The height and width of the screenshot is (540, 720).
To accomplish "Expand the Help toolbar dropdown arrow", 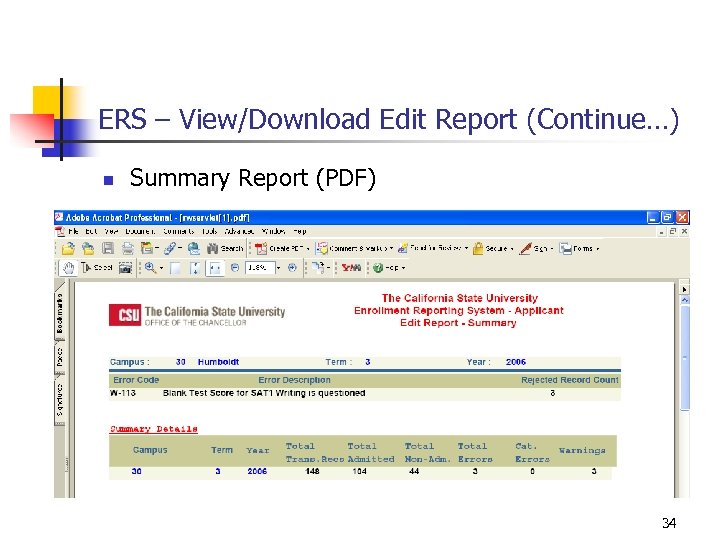I will (403, 268).
